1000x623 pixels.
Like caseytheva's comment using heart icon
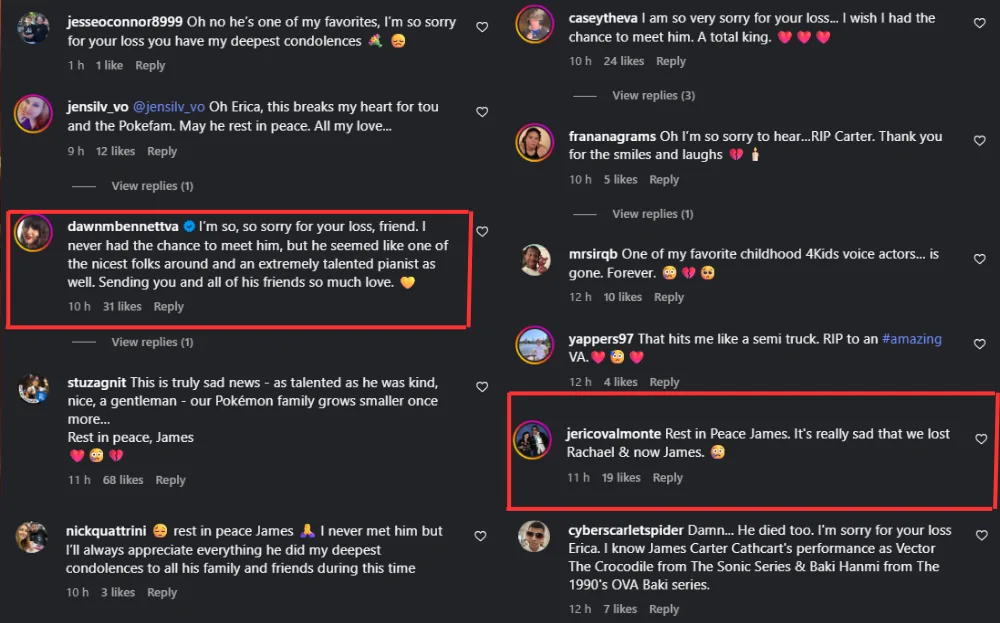click(980, 23)
